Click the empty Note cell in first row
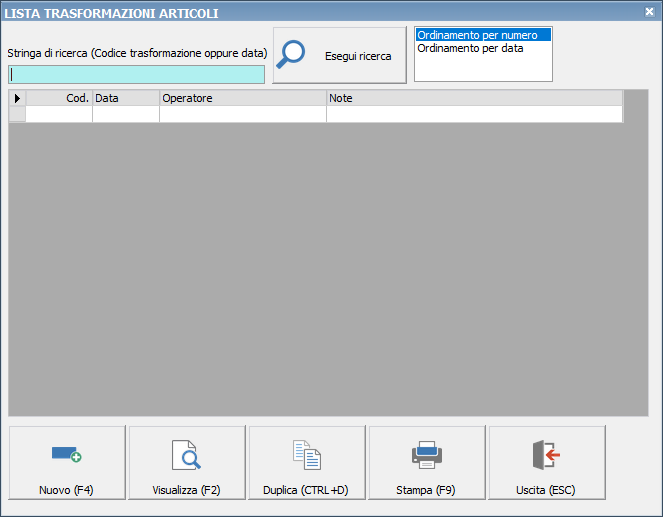Screen dimensions: 663x517 point(474,114)
